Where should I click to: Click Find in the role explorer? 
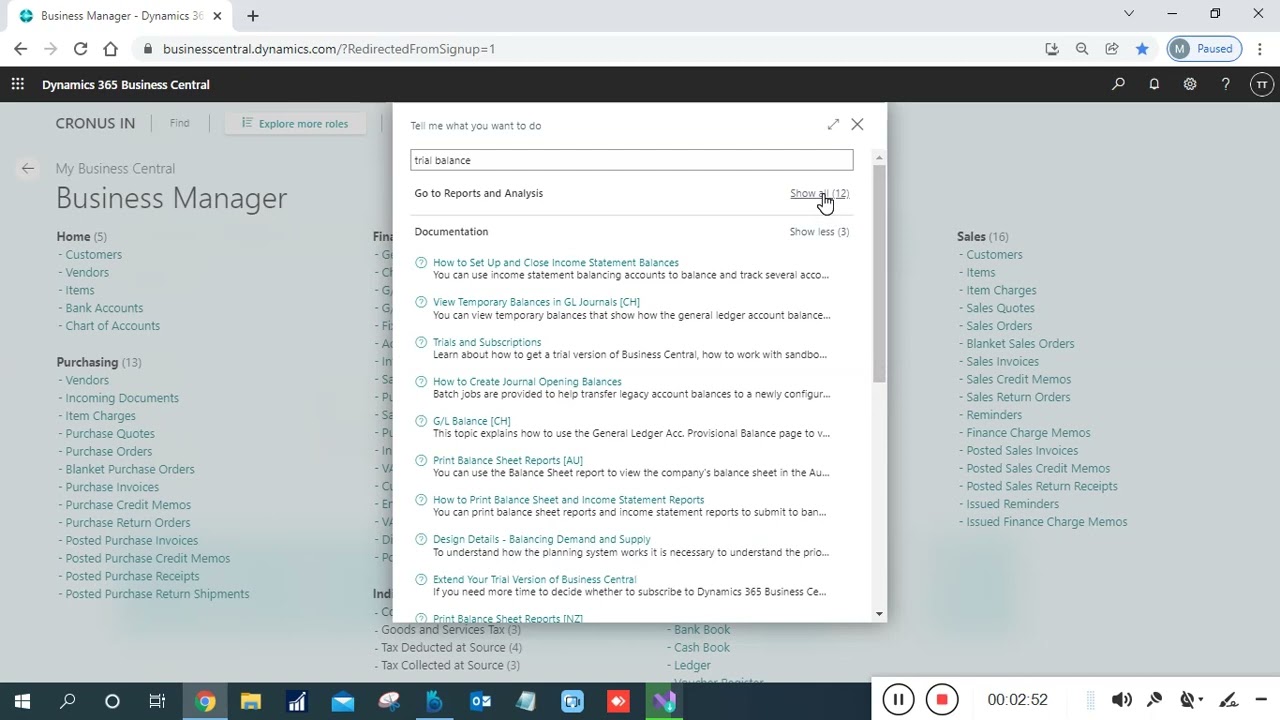tap(179, 123)
